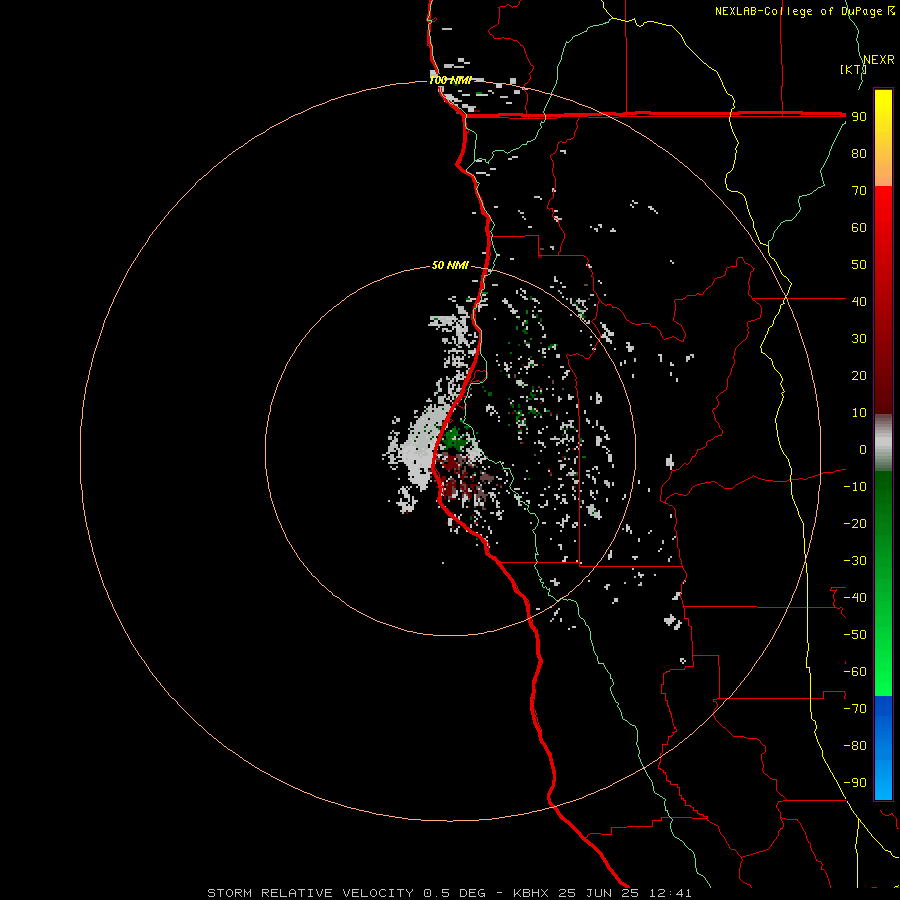Click the positive 10 knot scale label
Image resolution: width=900 pixels, height=900 pixels.
coord(859,413)
